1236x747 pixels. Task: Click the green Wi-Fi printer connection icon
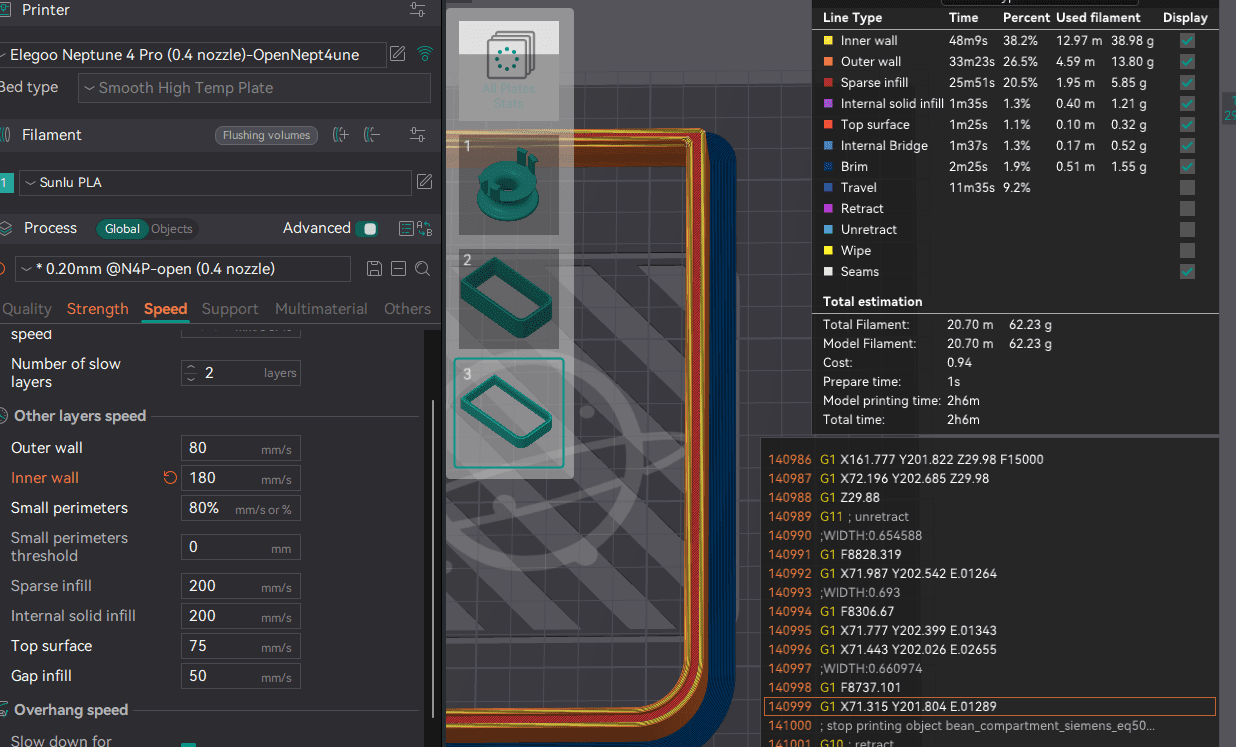pos(425,54)
